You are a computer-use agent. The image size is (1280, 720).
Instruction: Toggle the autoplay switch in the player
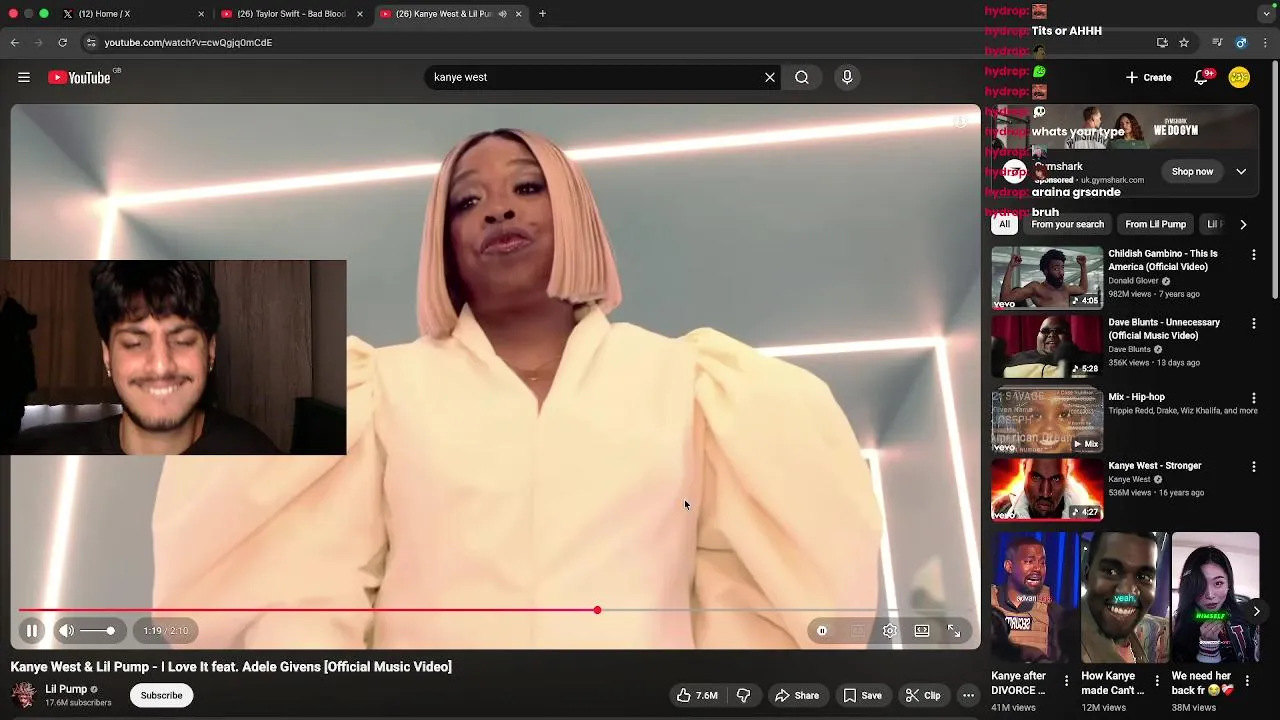point(822,630)
